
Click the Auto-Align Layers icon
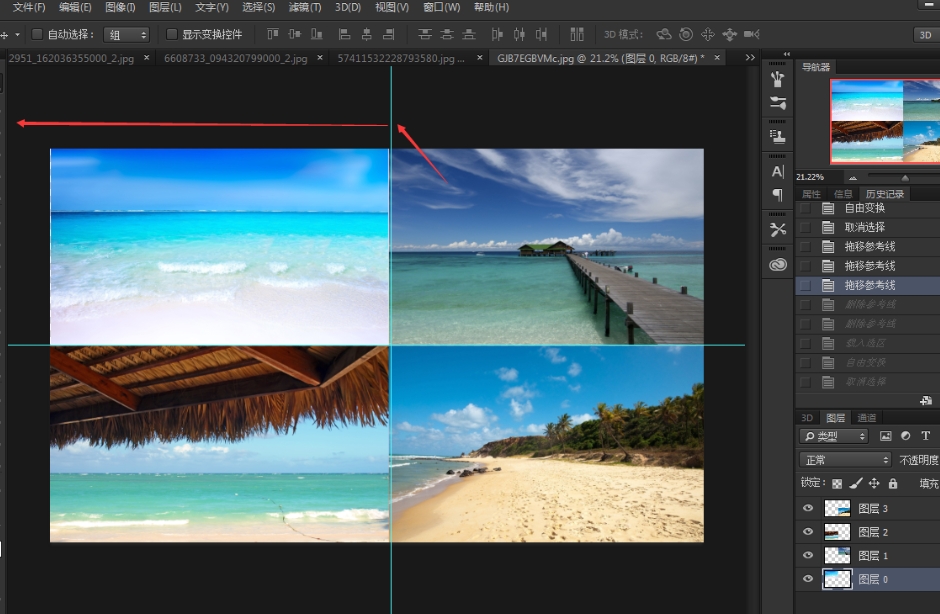tap(577, 34)
